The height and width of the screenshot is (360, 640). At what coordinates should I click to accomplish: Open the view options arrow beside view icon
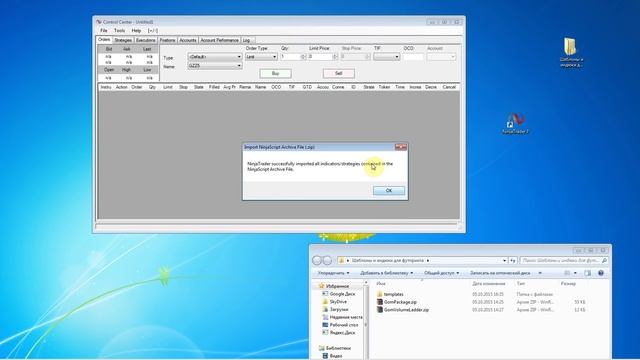tap(575, 273)
